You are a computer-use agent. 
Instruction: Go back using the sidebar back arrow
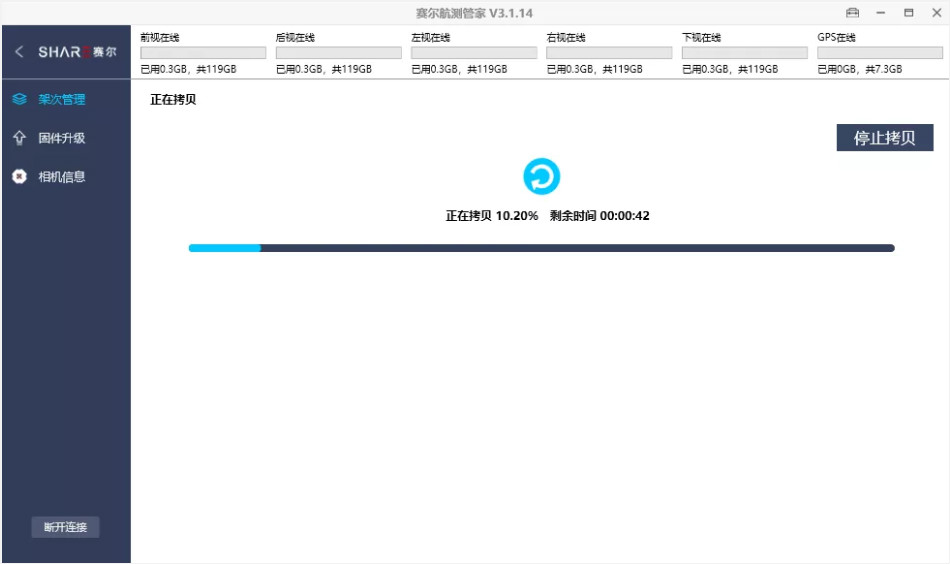pos(19,52)
